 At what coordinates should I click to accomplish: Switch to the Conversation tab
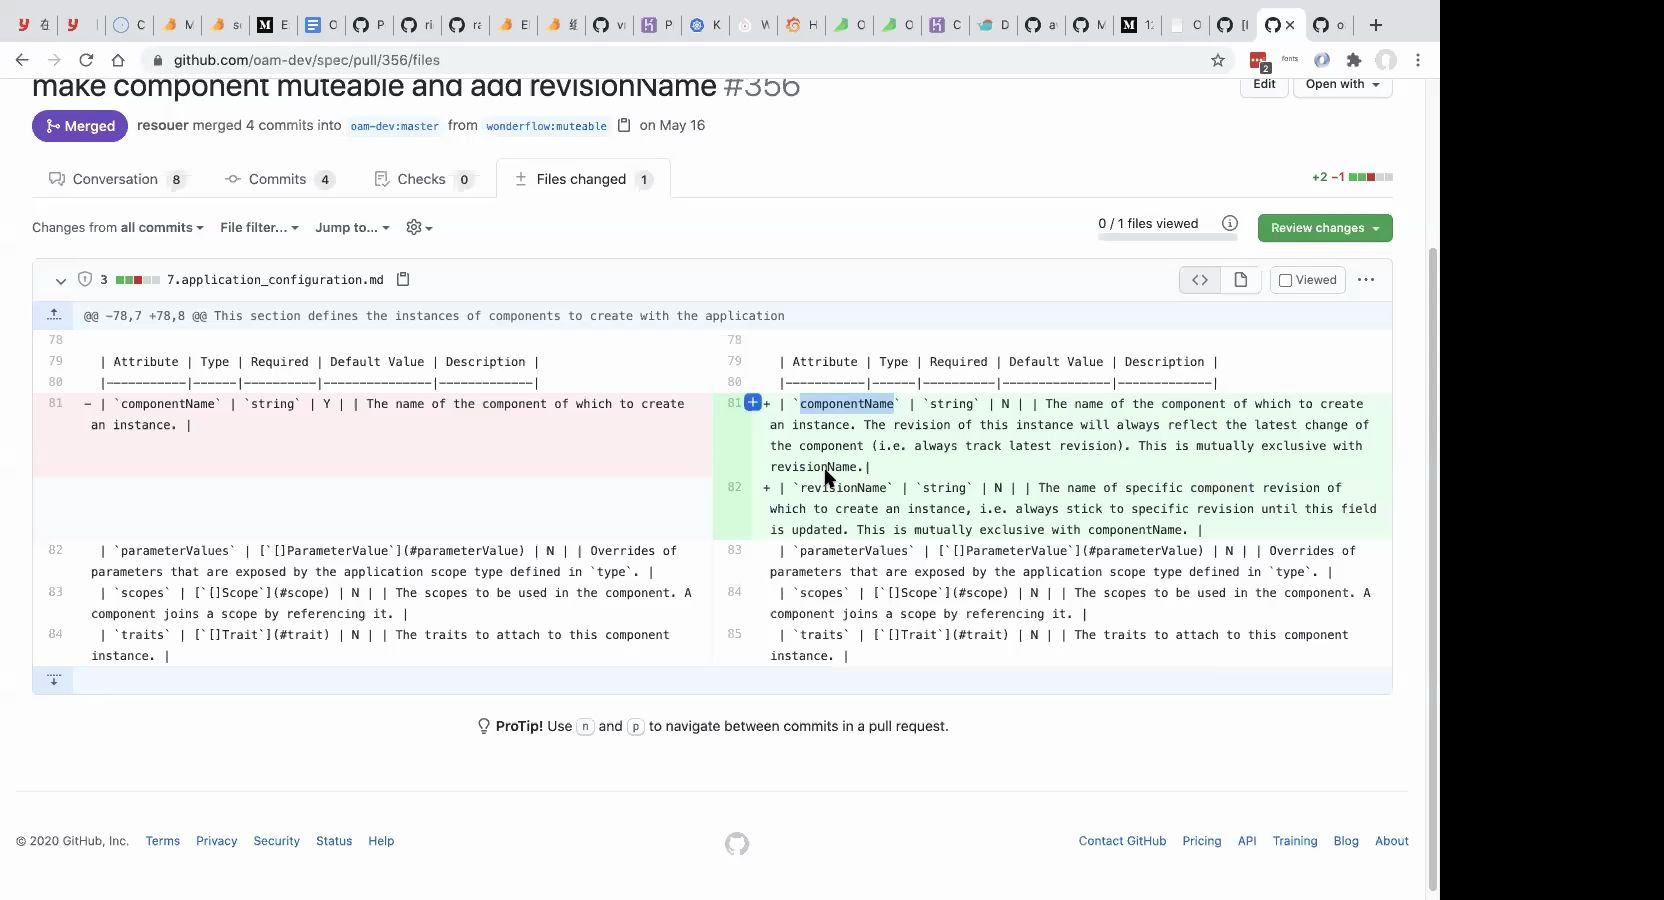click(x=115, y=179)
